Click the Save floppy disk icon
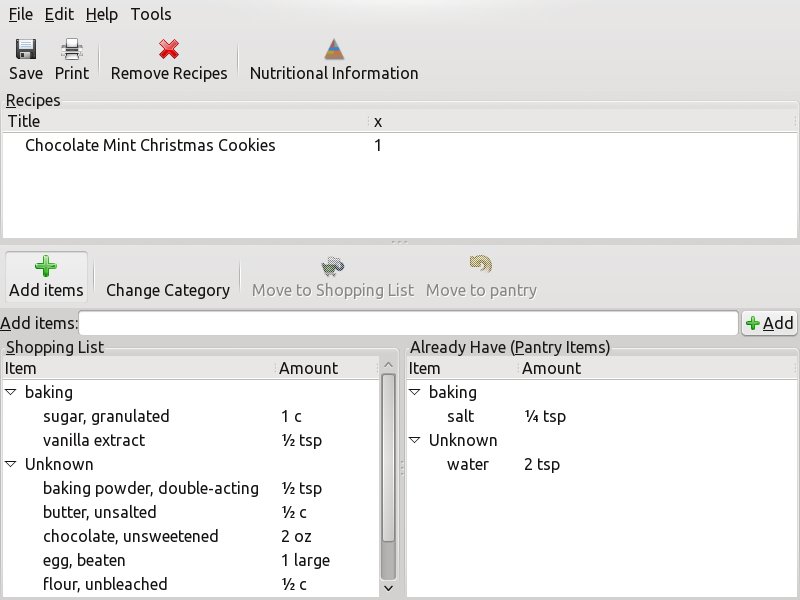 (x=26, y=49)
